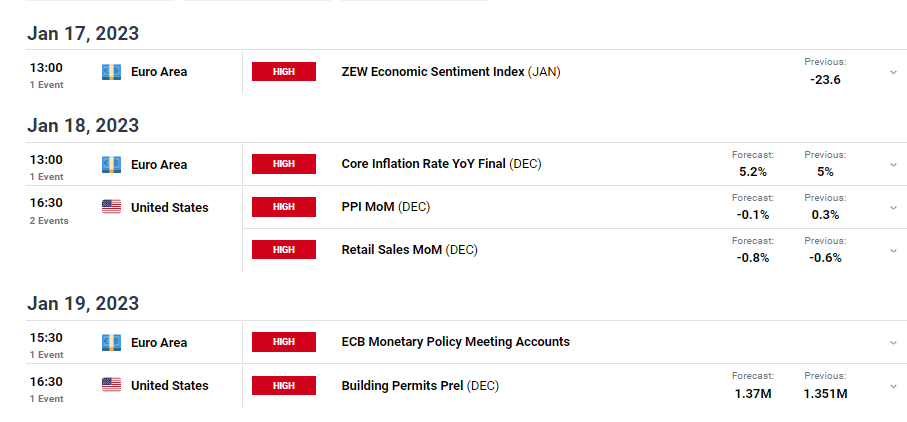Click the HIGH badge for PPI MoM
This screenshot has width=907, height=422.
click(284, 207)
